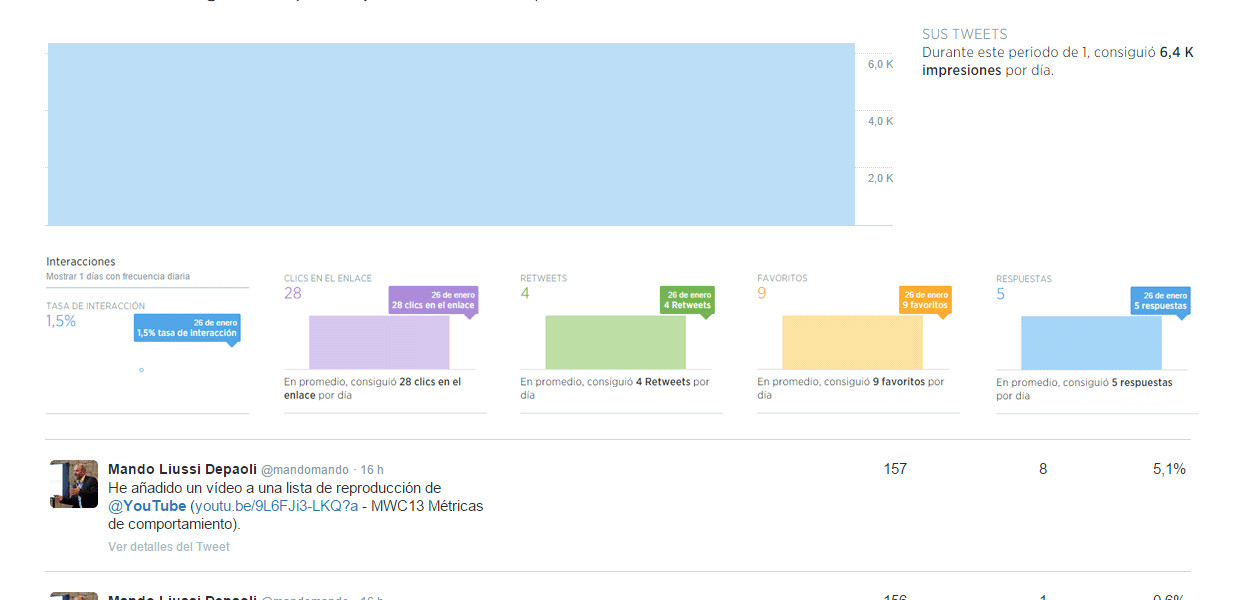The image size is (1235, 600).
Task: Click the purple link clicks bar
Action: [379, 343]
